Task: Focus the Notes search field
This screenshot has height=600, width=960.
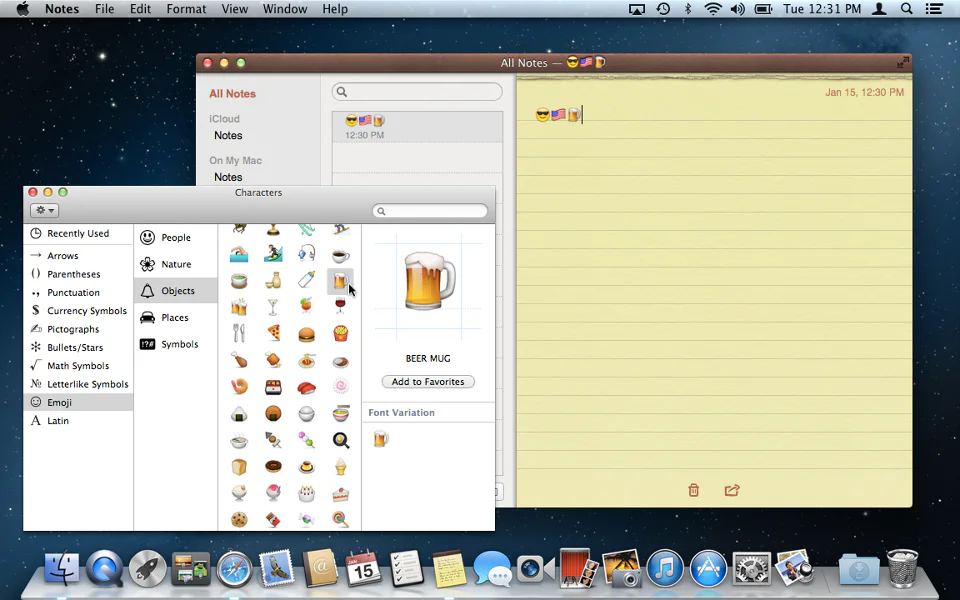Action: pos(417,92)
